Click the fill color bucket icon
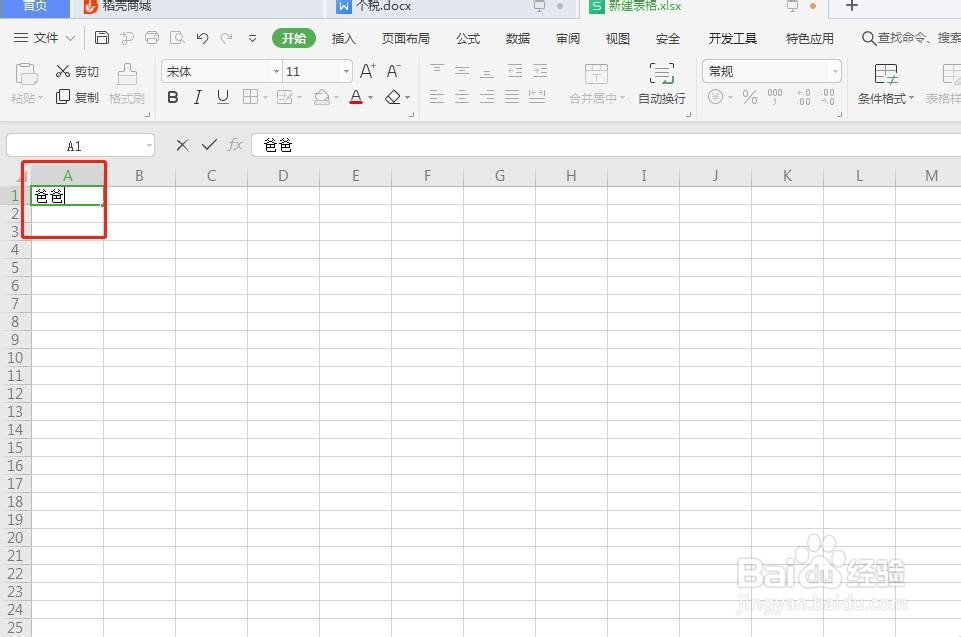Screen dimensions: 961x637 [322, 97]
